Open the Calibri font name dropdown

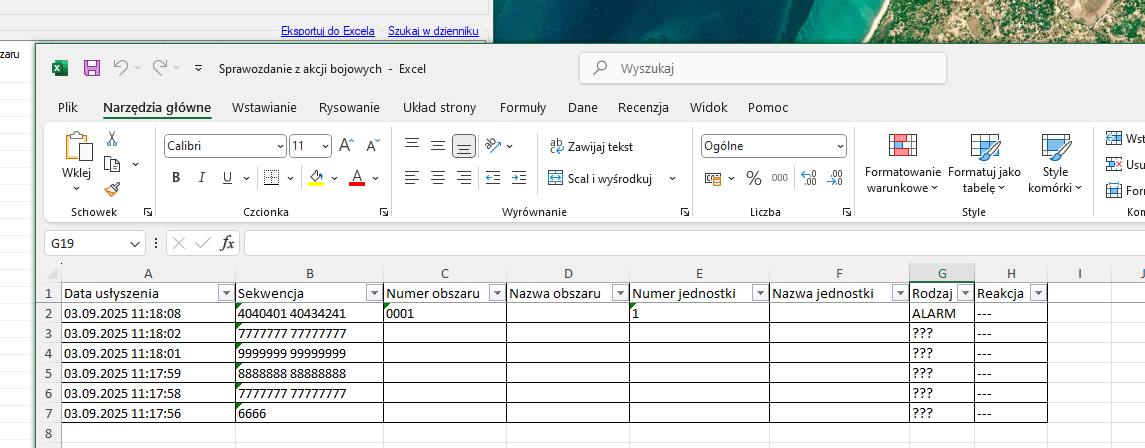(x=279, y=146)
